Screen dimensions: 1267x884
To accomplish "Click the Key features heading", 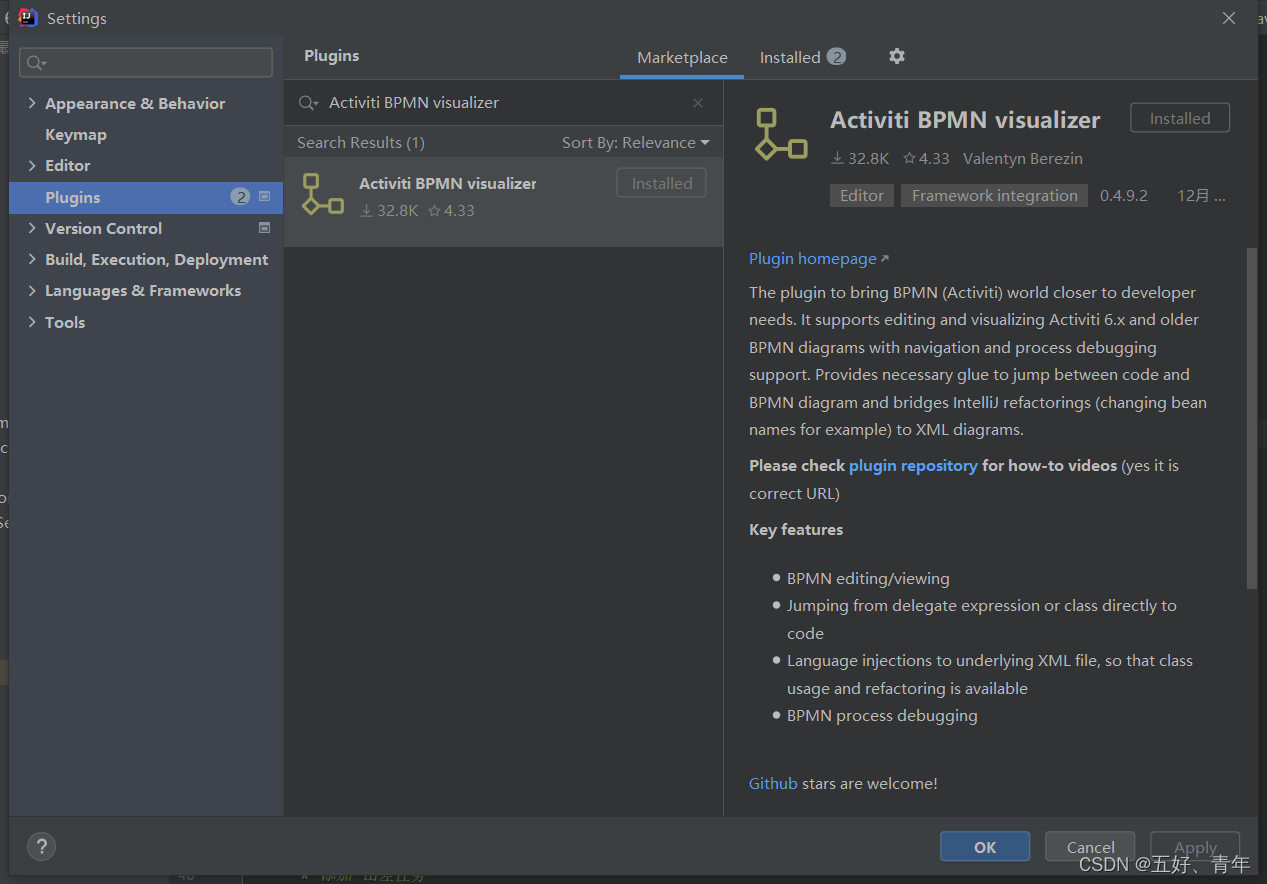I will click(x=796, y=530).
